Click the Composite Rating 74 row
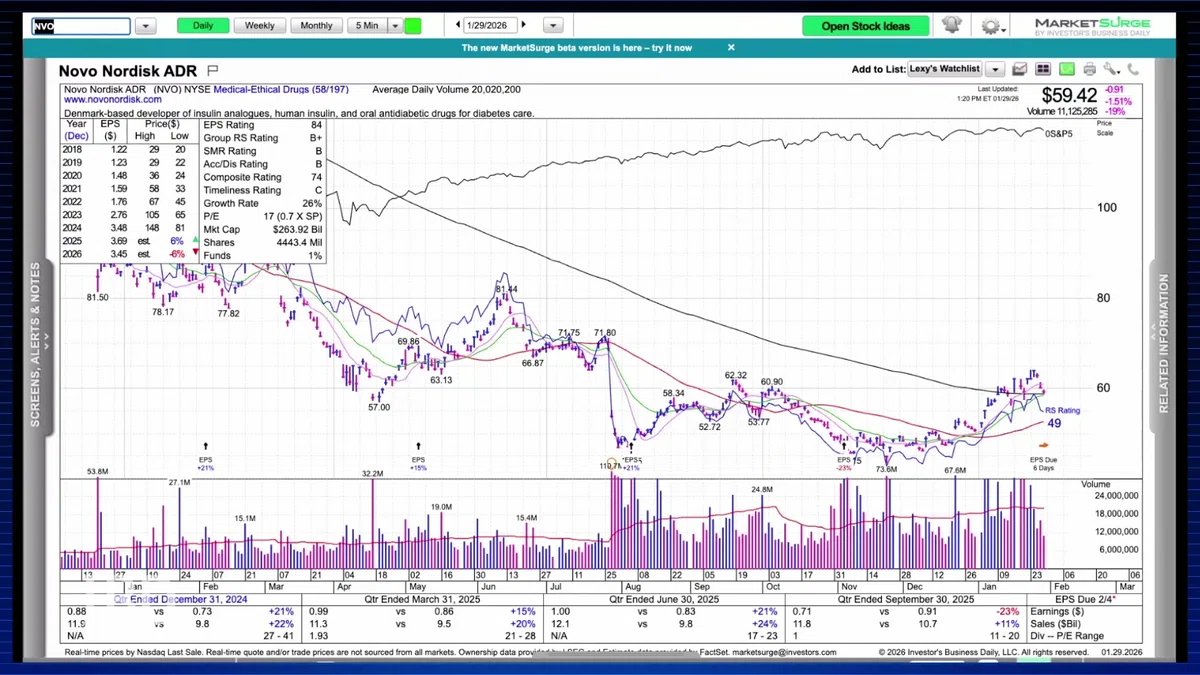The image size is (1200, 675). click(263, 177)
